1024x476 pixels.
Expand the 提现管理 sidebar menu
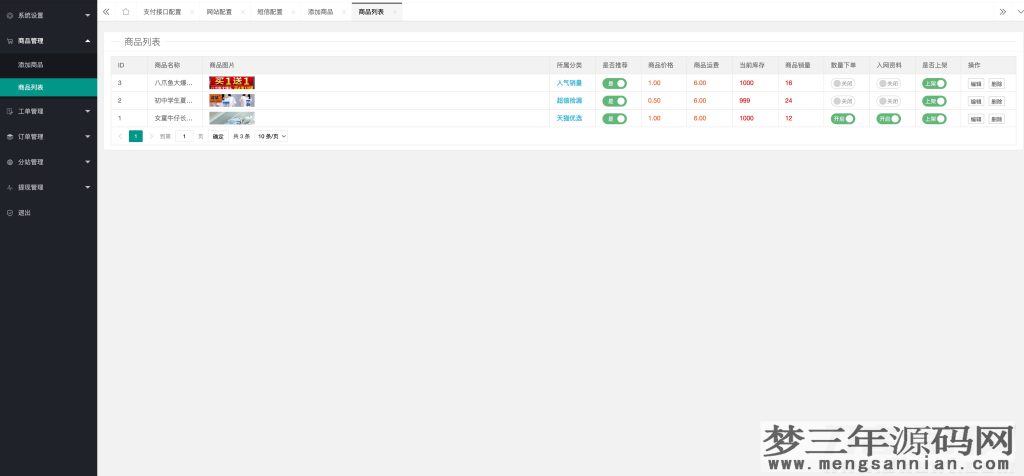click(48, 187)
